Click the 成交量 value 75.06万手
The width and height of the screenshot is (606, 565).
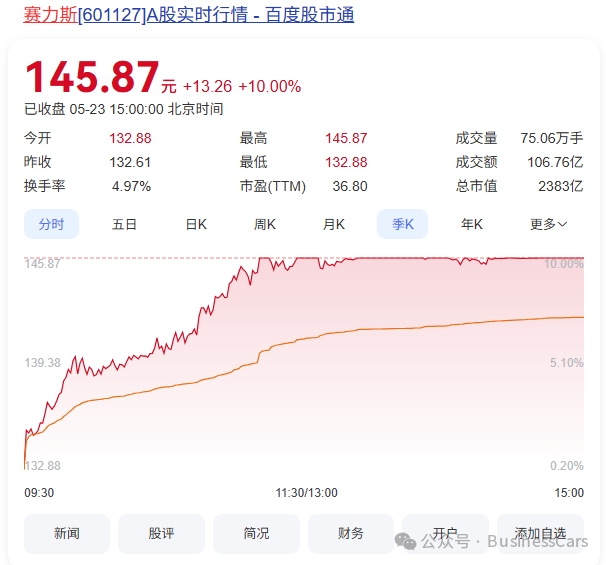coord(552,138)
